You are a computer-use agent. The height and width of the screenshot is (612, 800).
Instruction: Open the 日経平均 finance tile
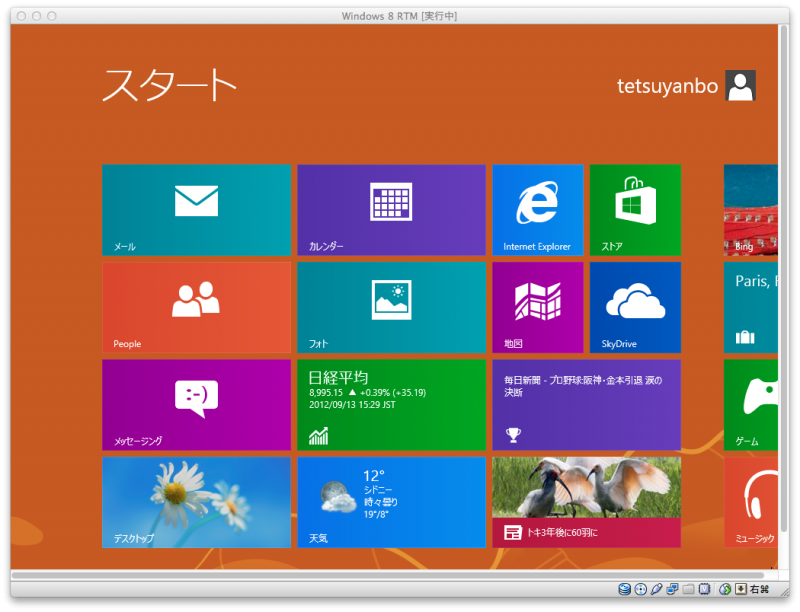coord(391,405)
